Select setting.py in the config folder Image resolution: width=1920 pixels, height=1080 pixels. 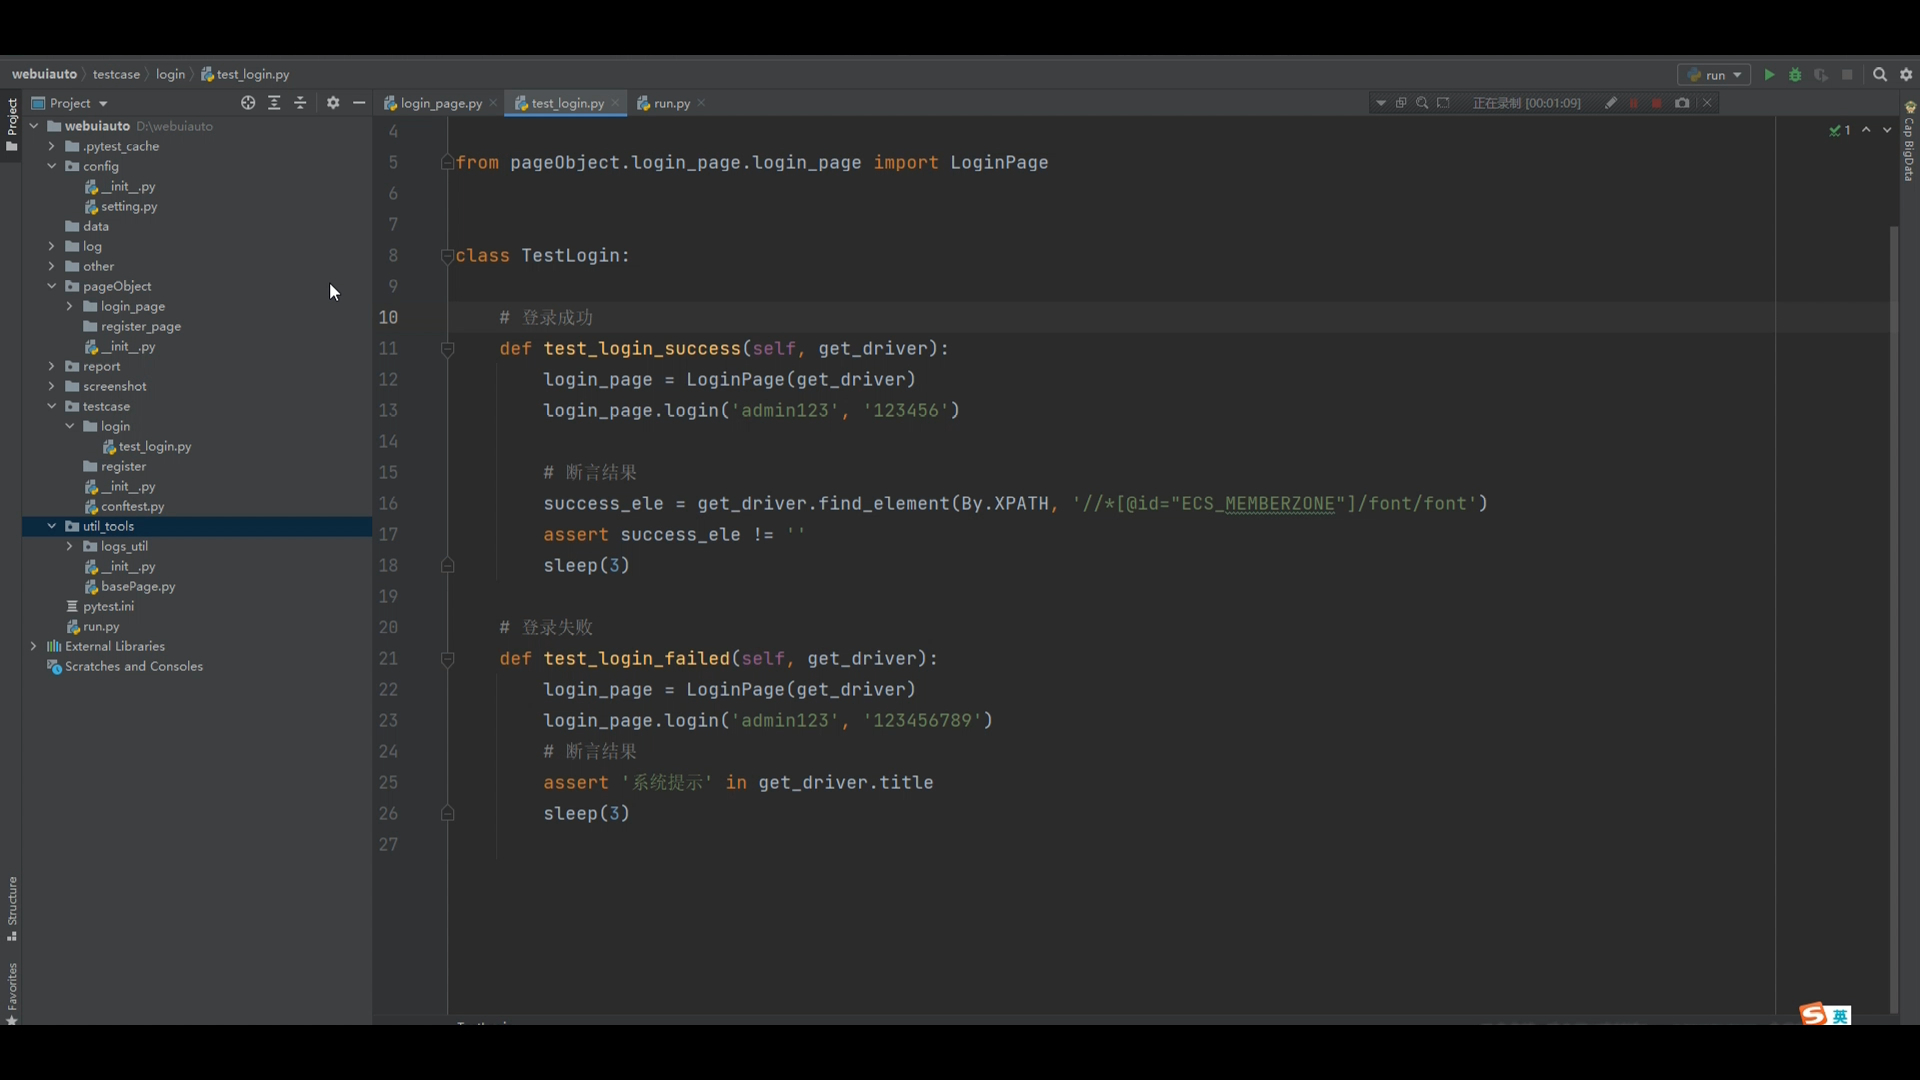point(121,206)
